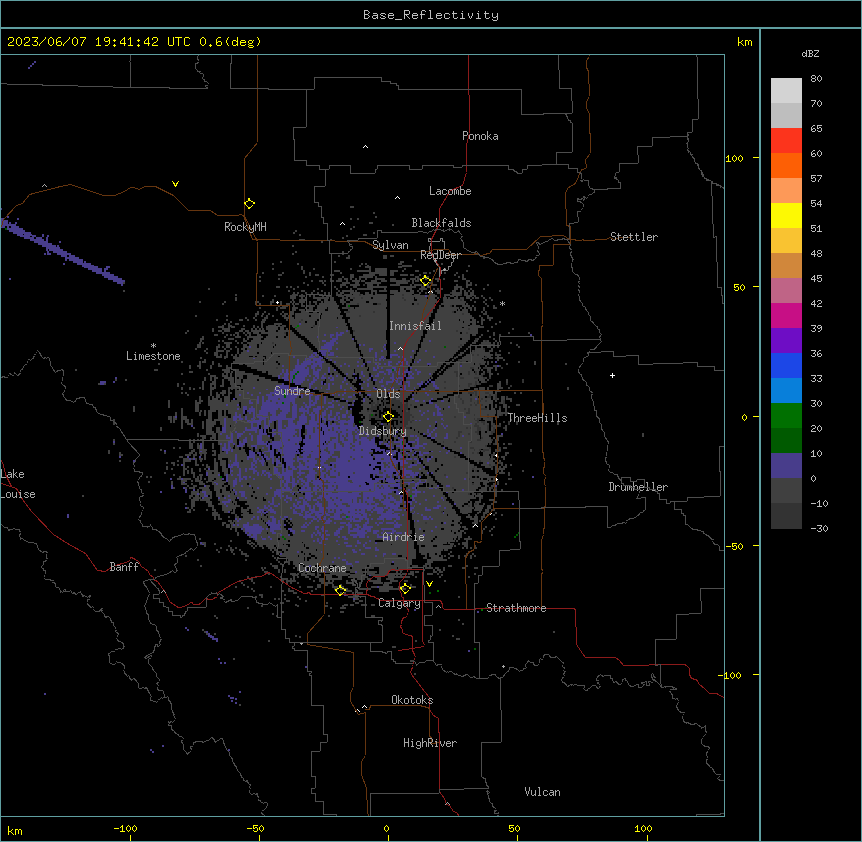
Task: Click the white caret marker west of Lacombe
Action: coord(397,198)
